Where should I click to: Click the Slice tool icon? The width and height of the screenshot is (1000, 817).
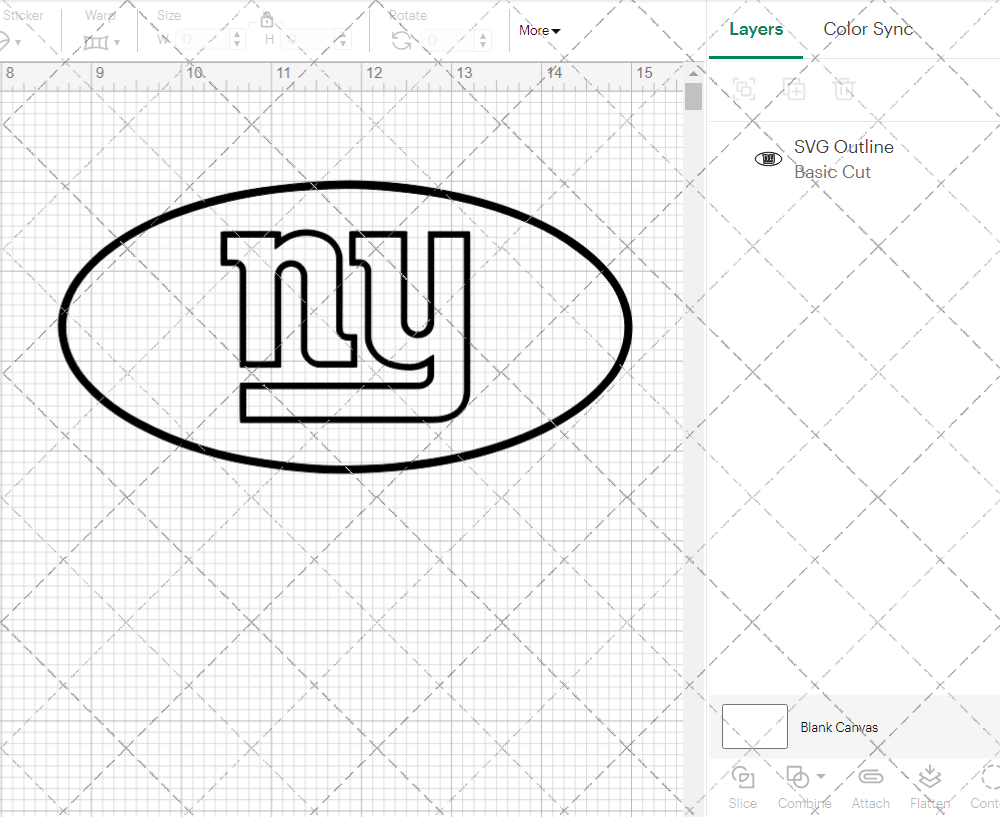tap(743, 777)
